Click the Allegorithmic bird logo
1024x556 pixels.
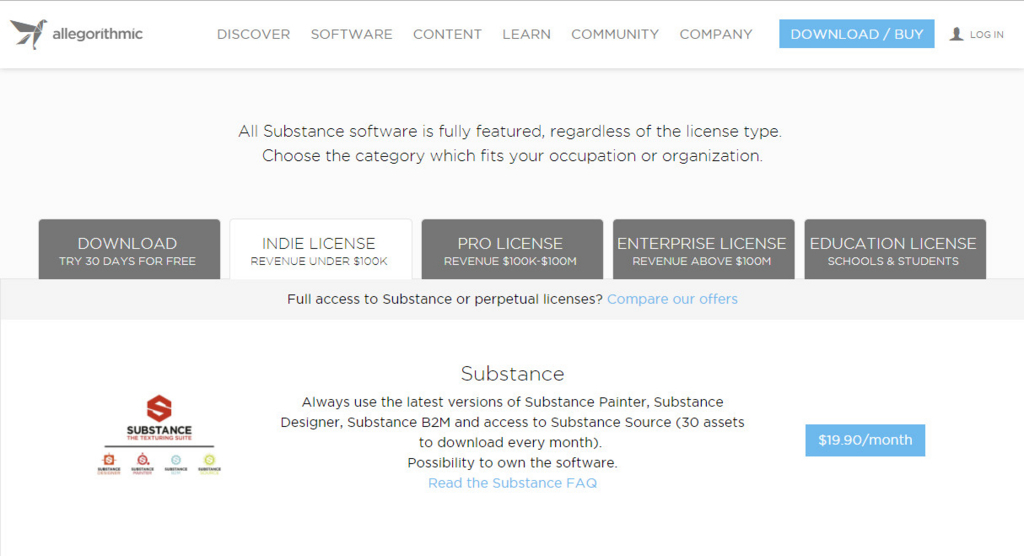point(29,34)
